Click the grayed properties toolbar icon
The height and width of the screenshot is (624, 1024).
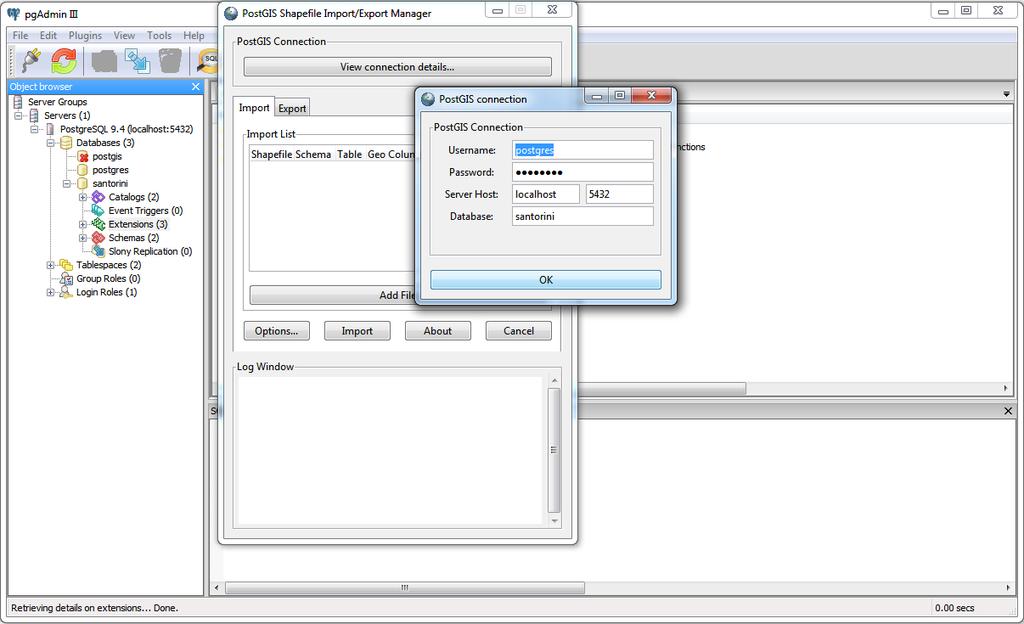click(x=104, y=61)
